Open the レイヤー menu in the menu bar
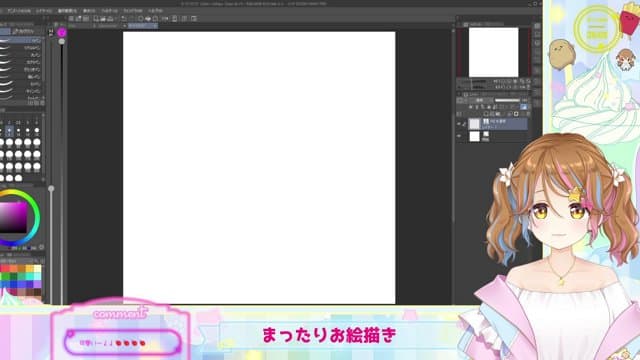Viewport: 640px width, 360px height. tap(44, 11)
